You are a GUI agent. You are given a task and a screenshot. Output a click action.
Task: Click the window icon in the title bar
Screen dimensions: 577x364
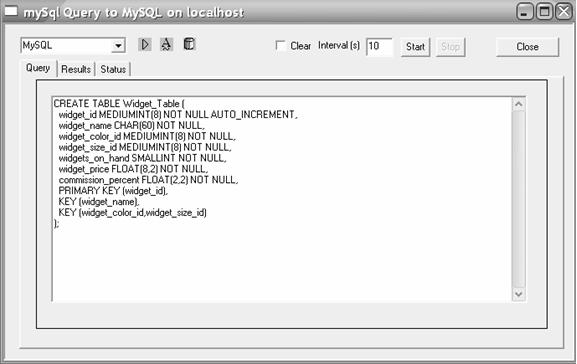[11, 11]
